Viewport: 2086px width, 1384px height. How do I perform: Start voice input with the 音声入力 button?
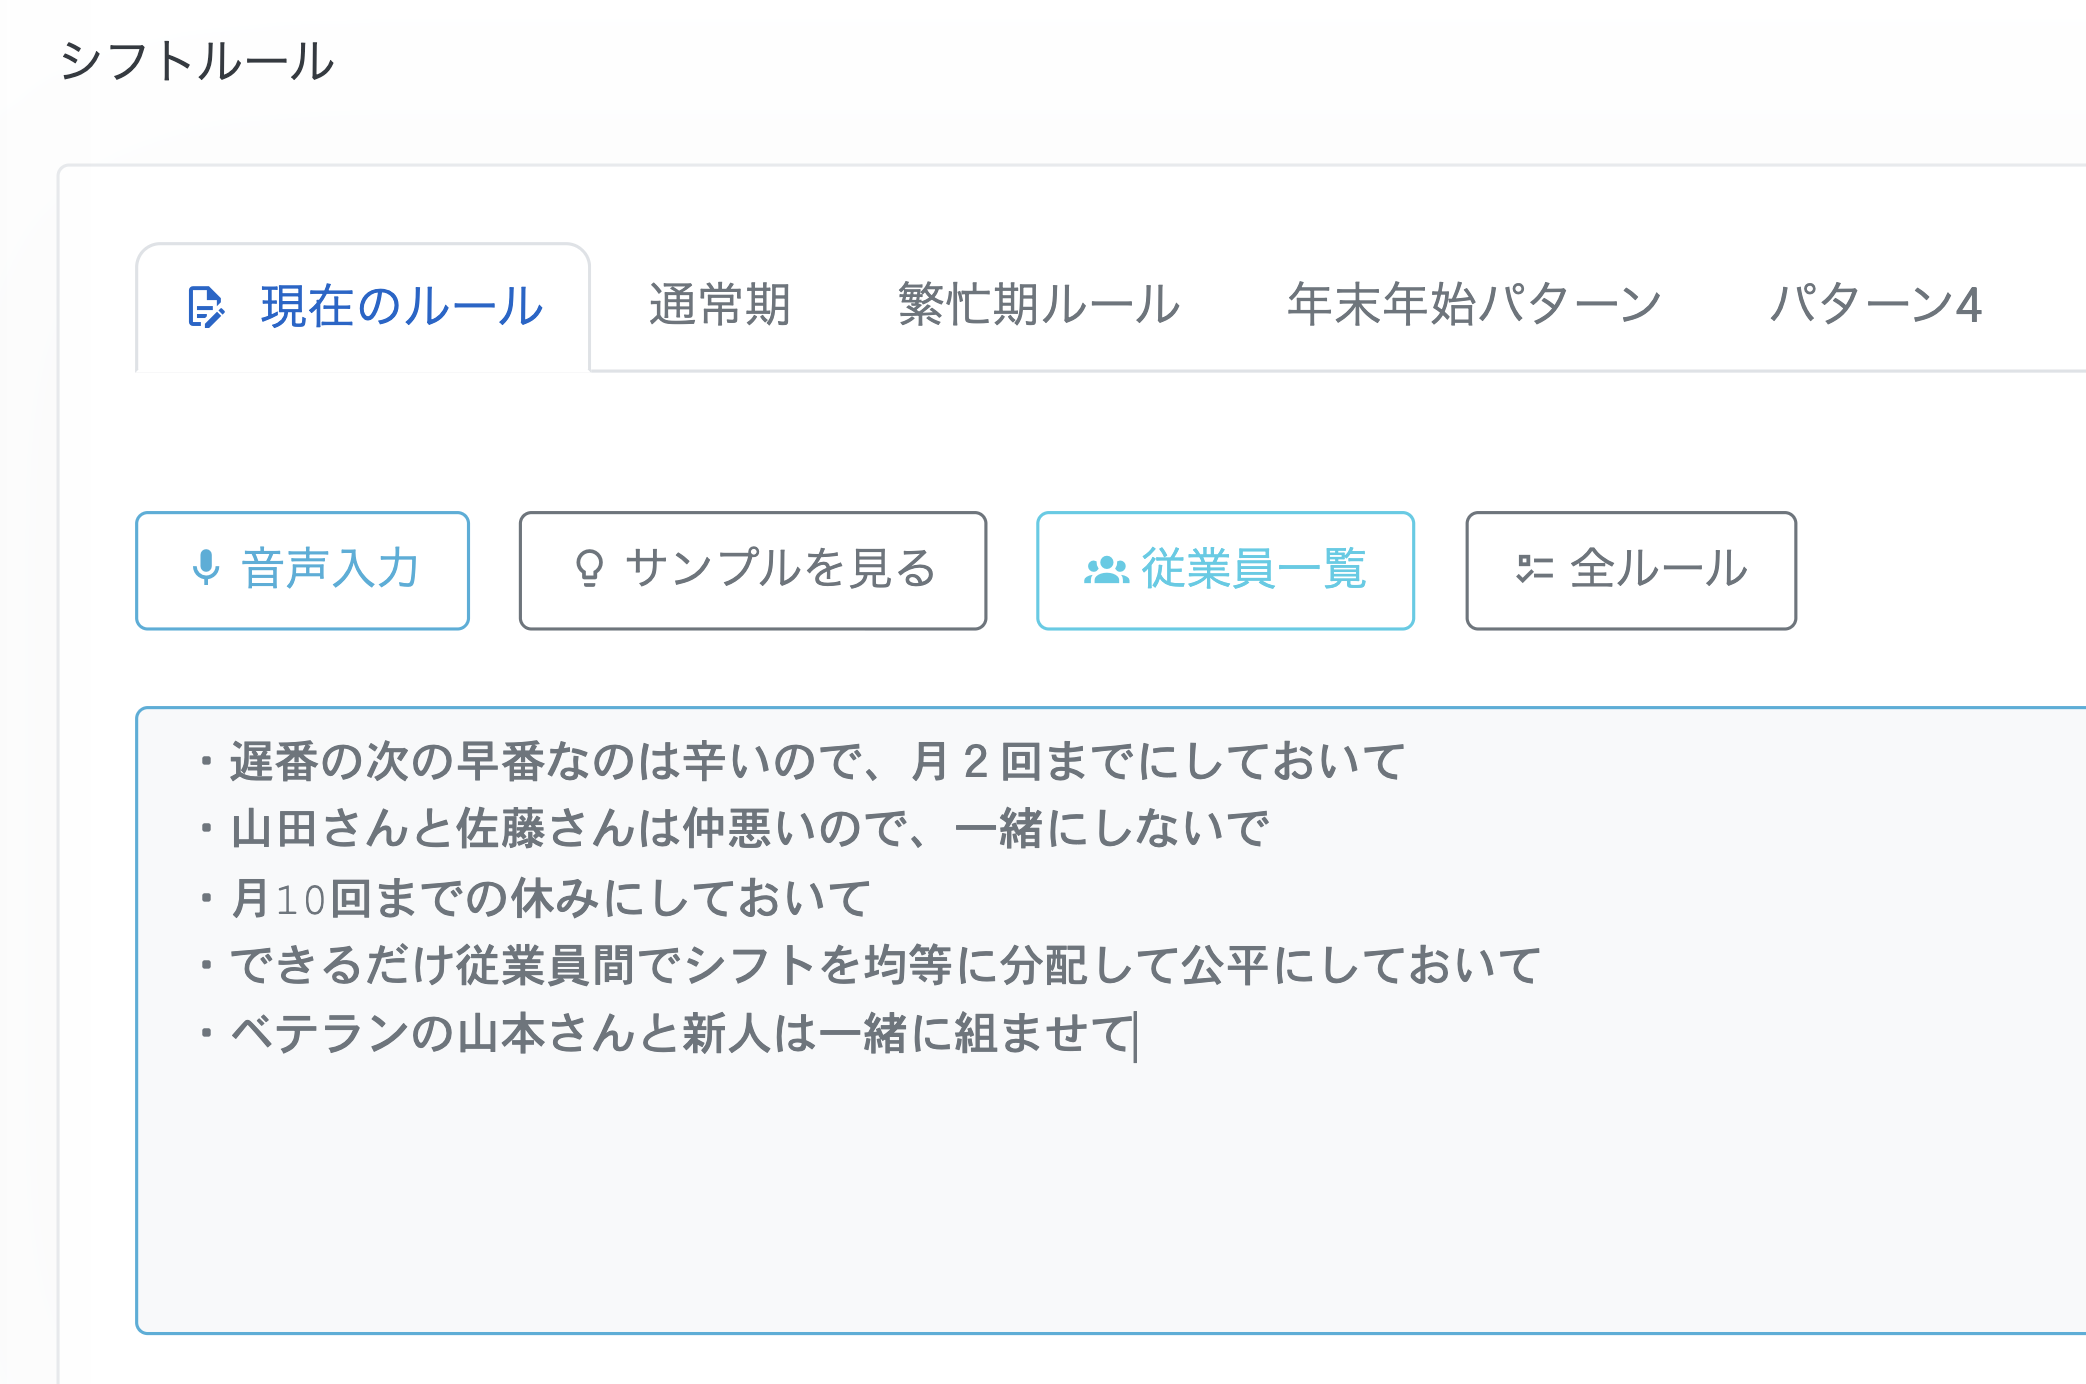301,568
